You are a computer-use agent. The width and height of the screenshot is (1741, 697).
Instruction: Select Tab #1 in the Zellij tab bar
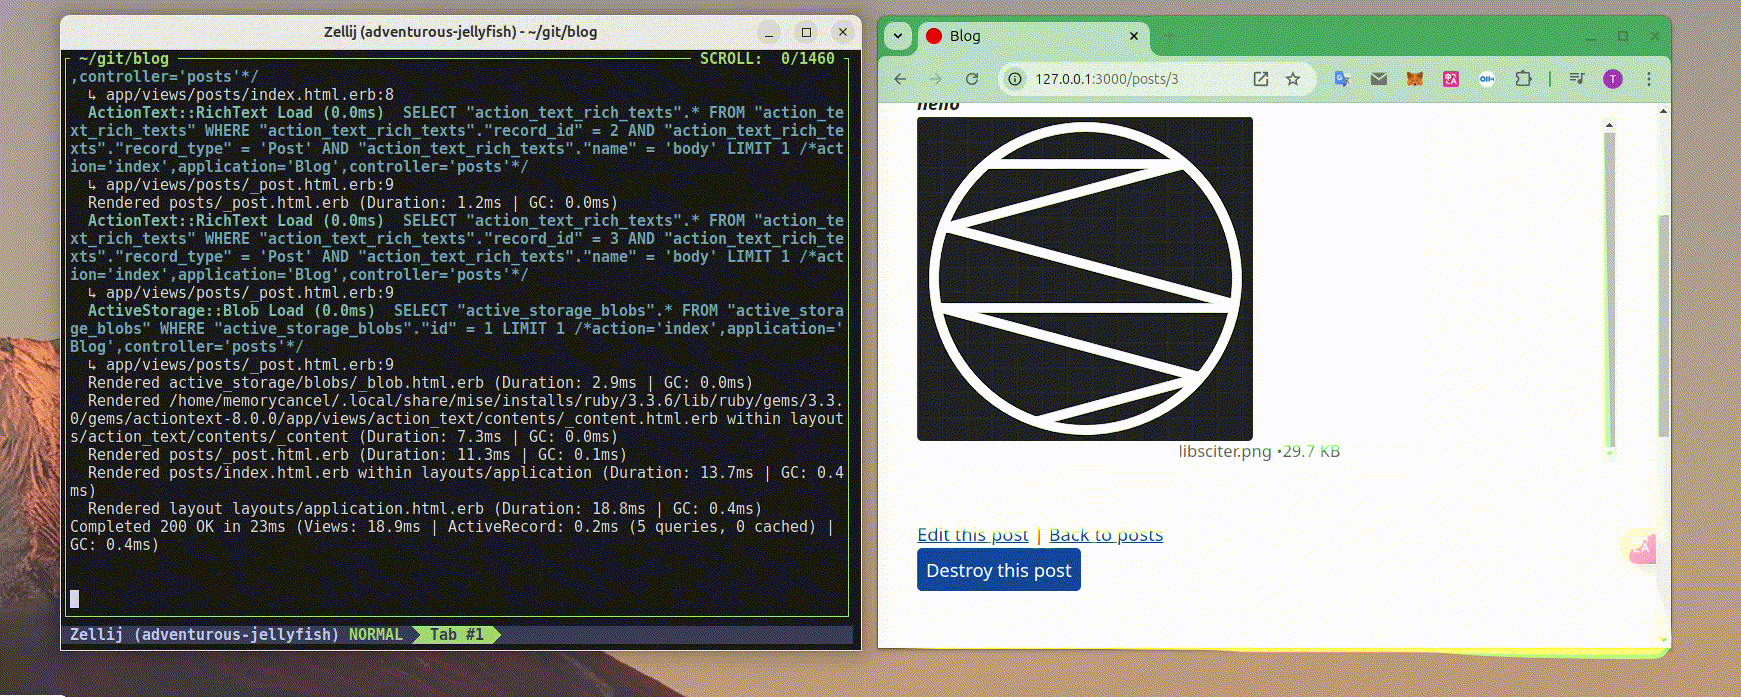tap(457, 635)
